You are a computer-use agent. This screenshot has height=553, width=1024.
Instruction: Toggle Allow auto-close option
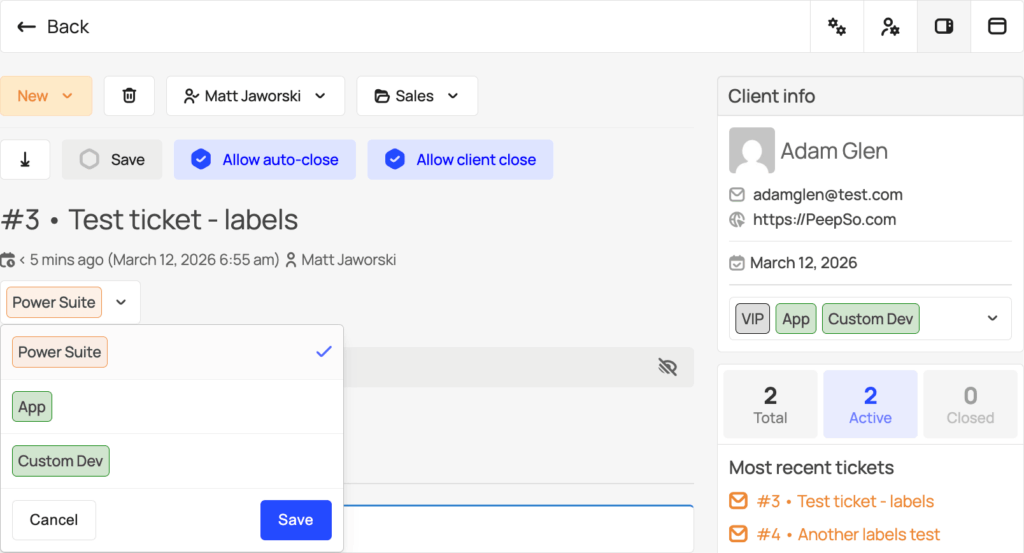point(264,160)
